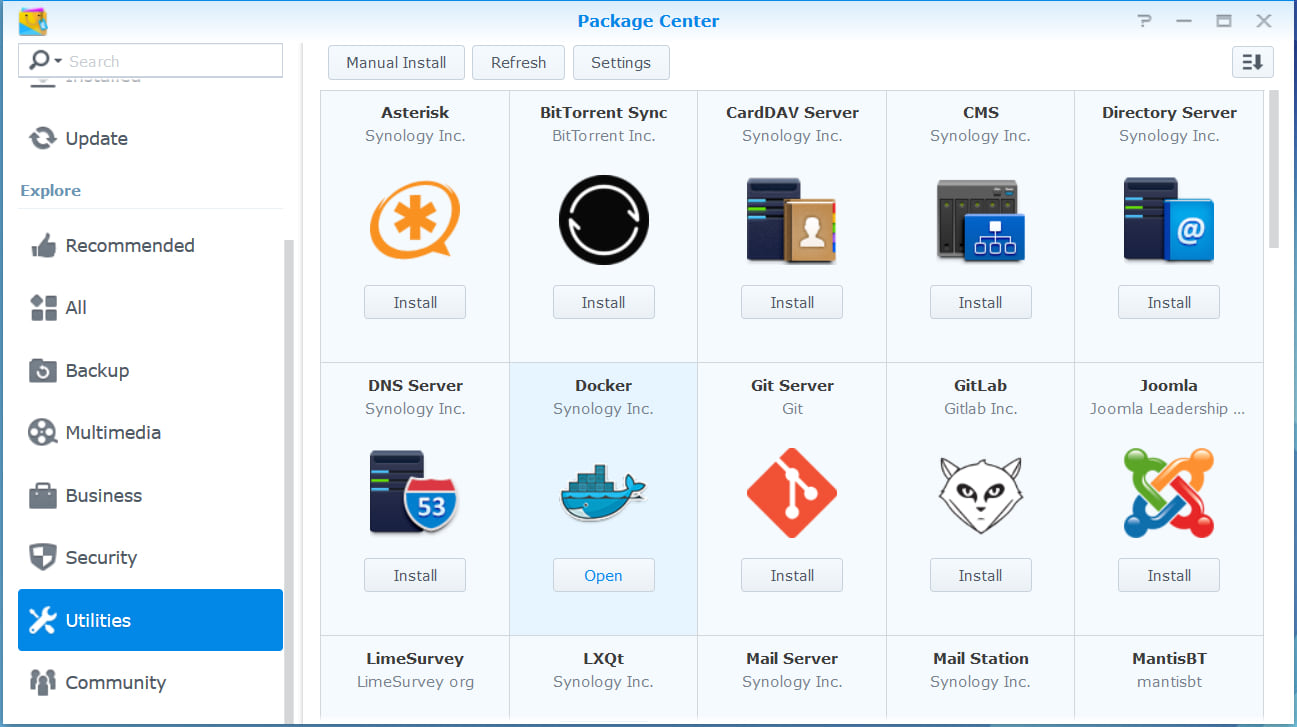Click the GitLab title text
This screenshot has width=1297, height=727.
pos(980,385)
